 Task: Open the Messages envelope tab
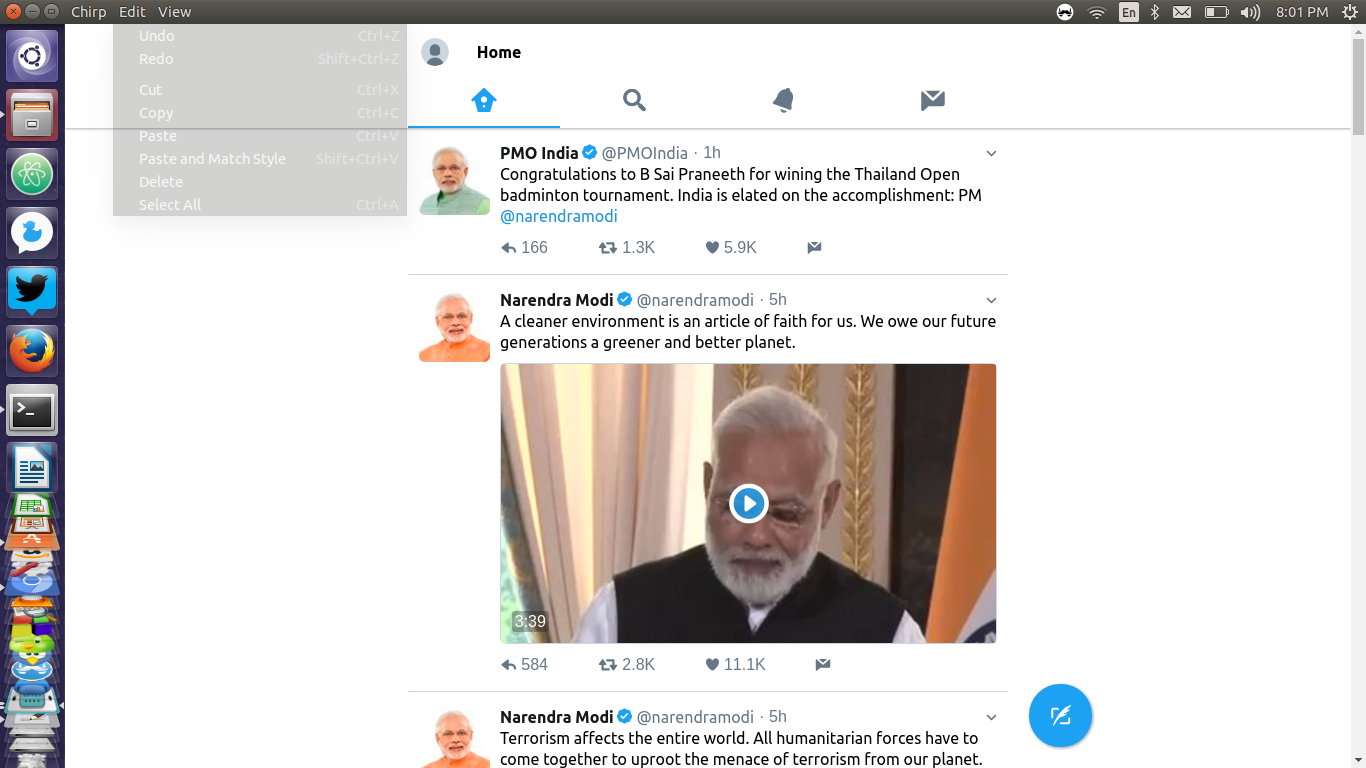pyautogui.click(x=933, y=100)
